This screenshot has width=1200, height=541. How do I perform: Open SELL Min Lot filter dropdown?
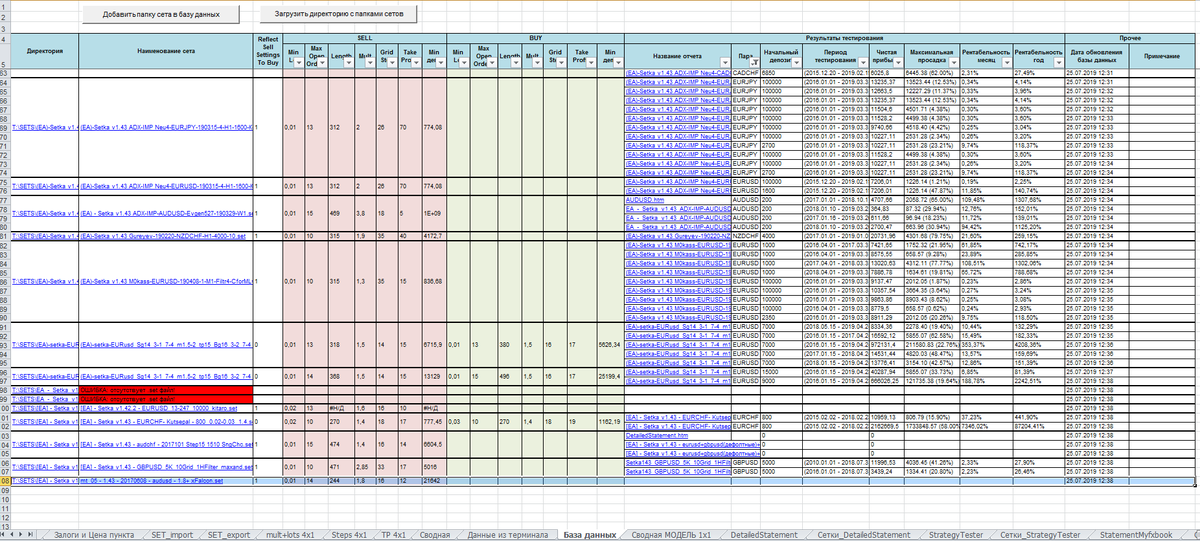298,62
